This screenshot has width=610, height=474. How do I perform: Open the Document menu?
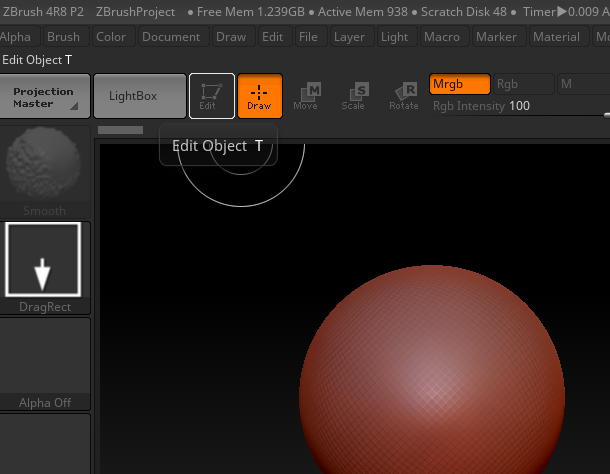[173, 37]
